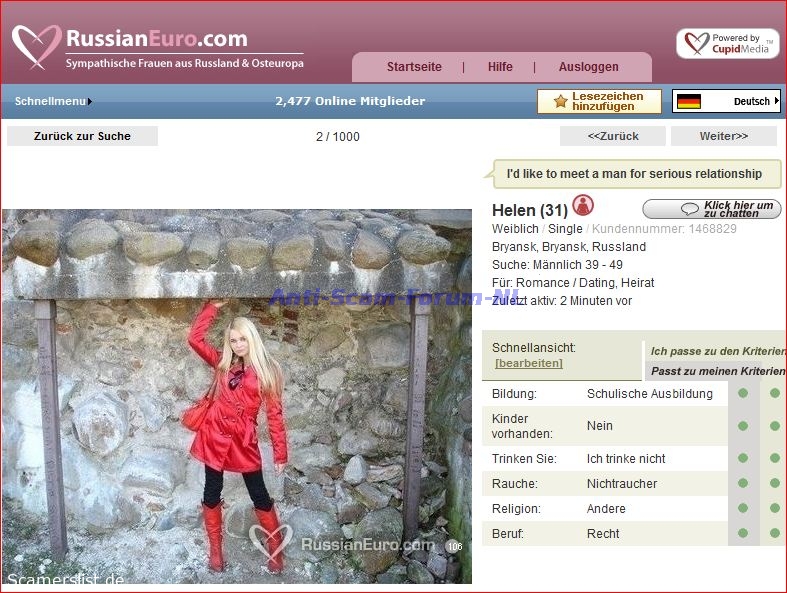Go to previous profile with <<Zurück
787x593 pixels.
(x=612, y=136)
